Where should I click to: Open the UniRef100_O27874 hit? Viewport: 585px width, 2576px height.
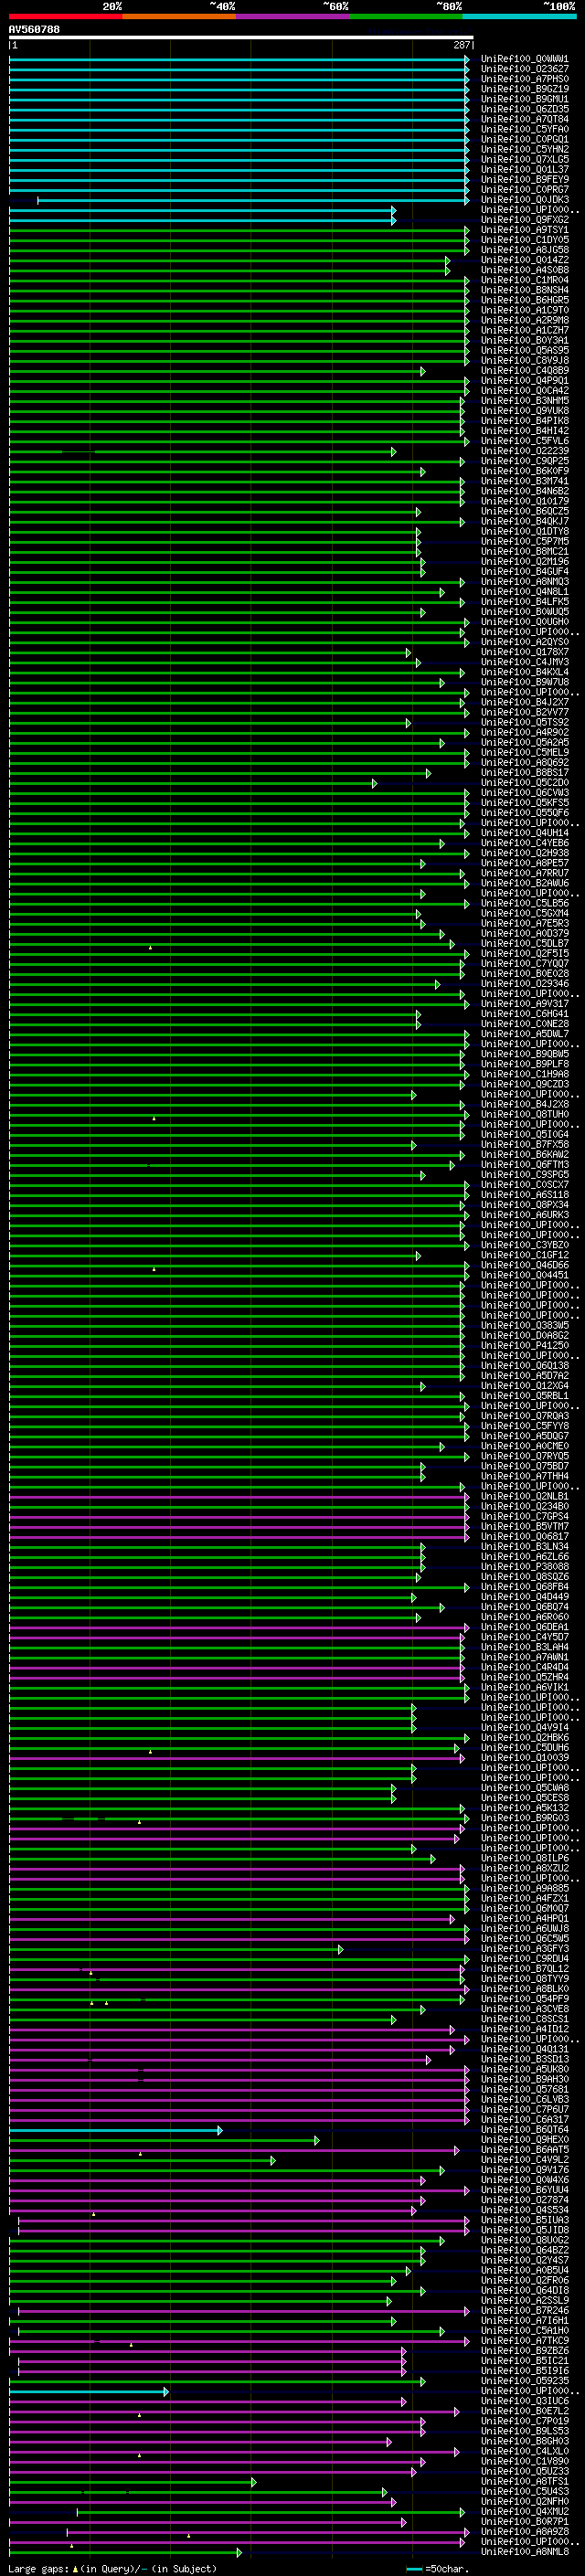coord(524,2200)
